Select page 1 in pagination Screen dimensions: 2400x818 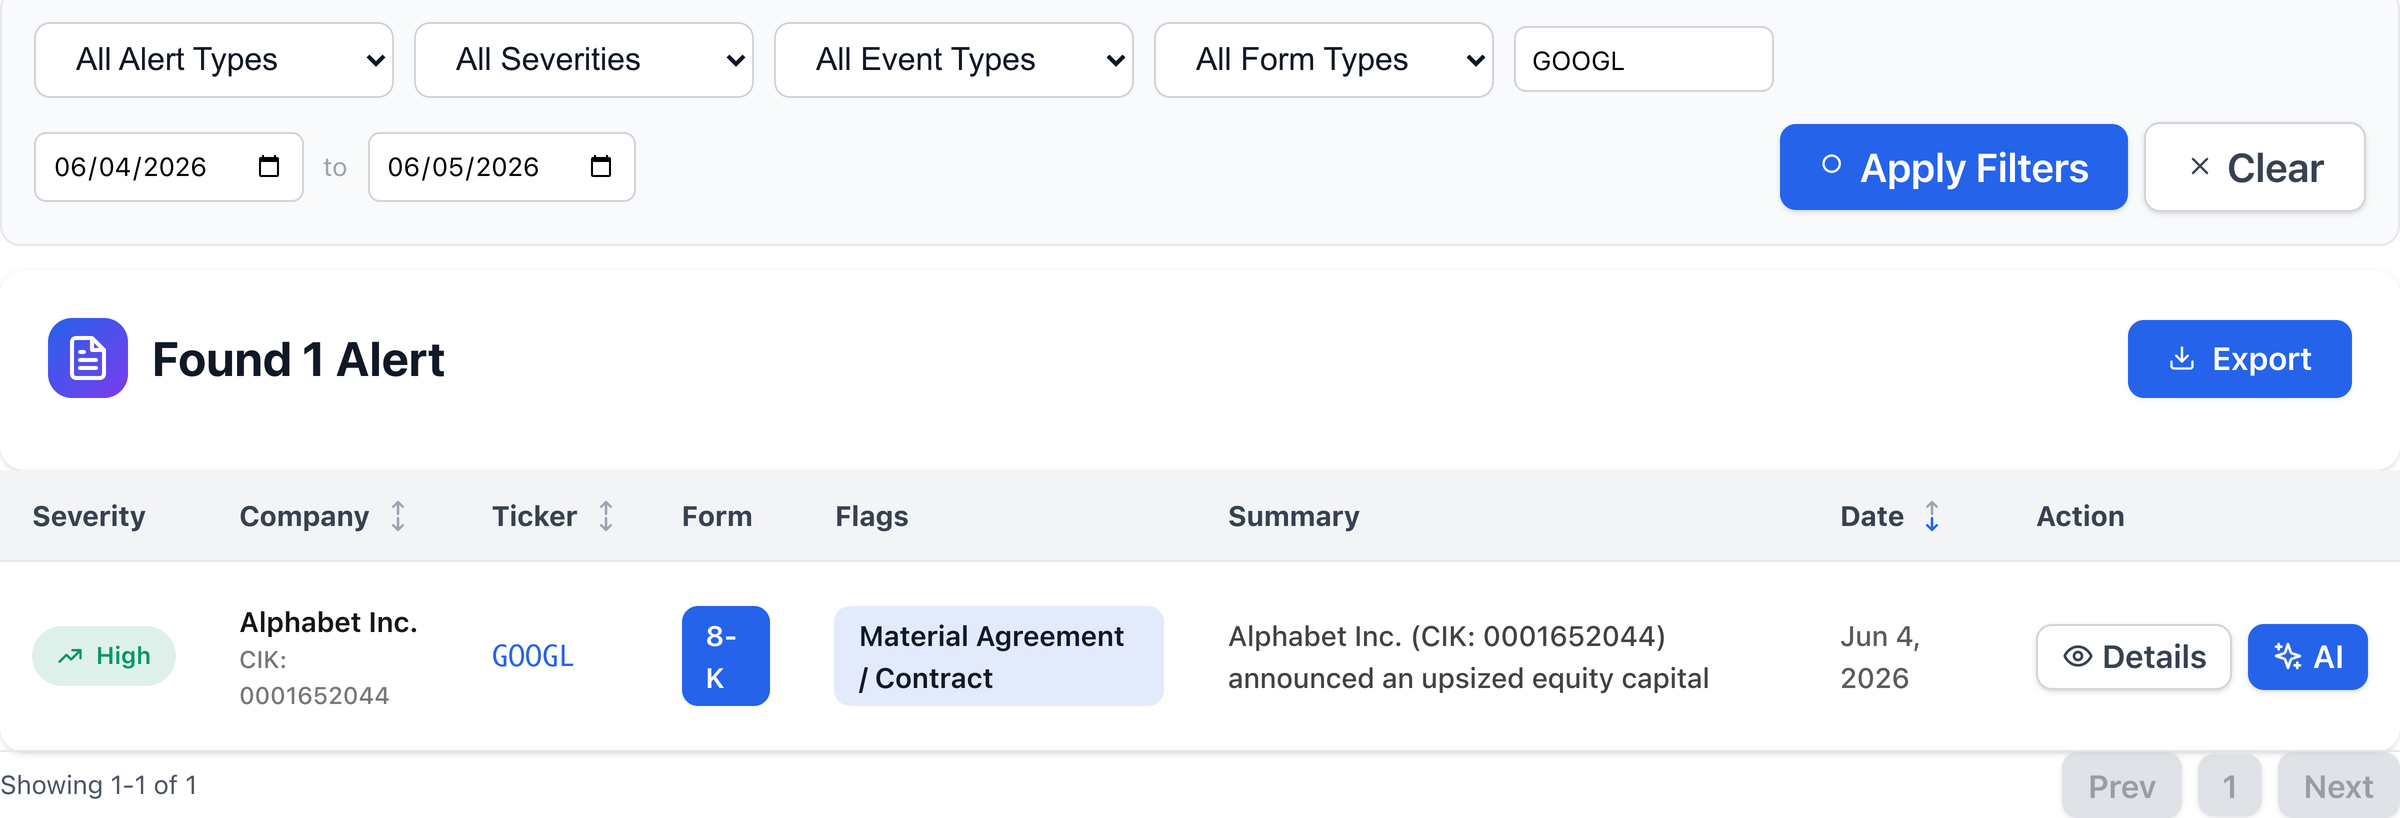(2230, 787)
